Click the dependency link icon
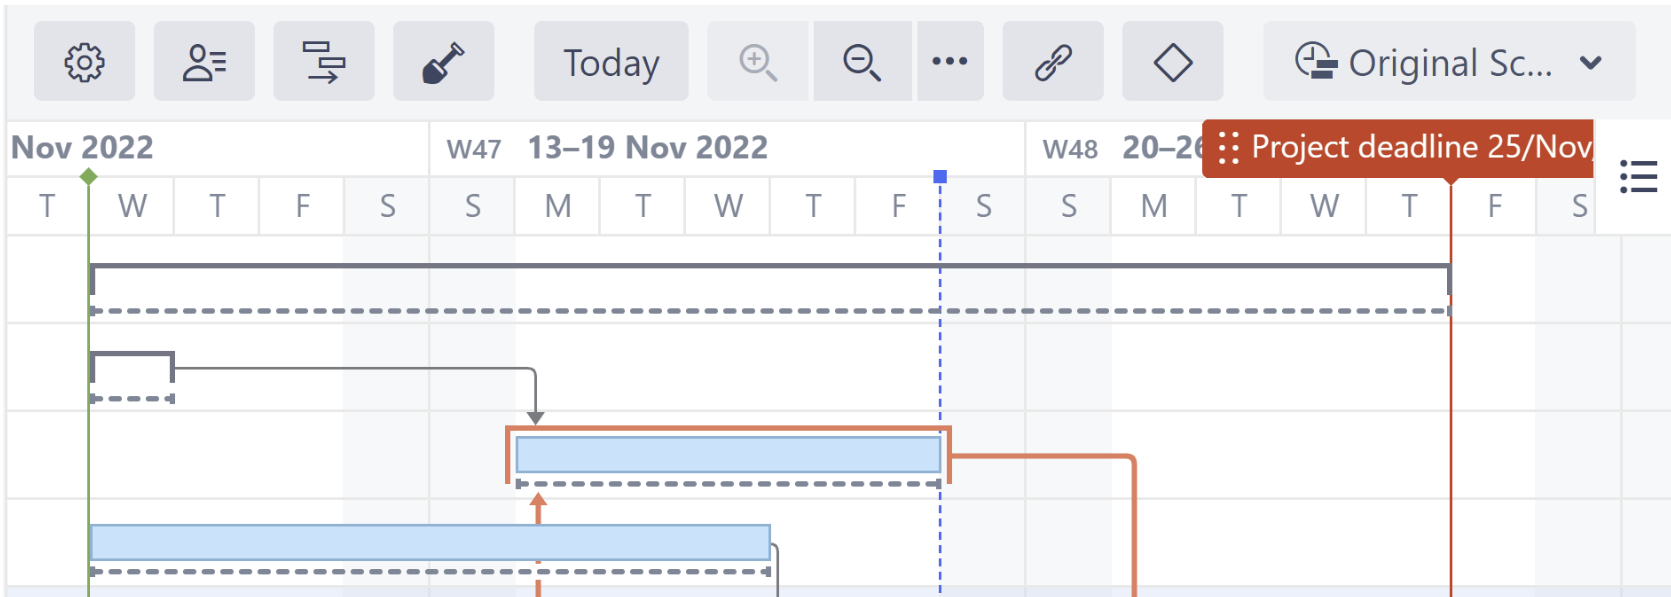Viewport: 1671px width, 597px height. click(x=1053, y=62)
